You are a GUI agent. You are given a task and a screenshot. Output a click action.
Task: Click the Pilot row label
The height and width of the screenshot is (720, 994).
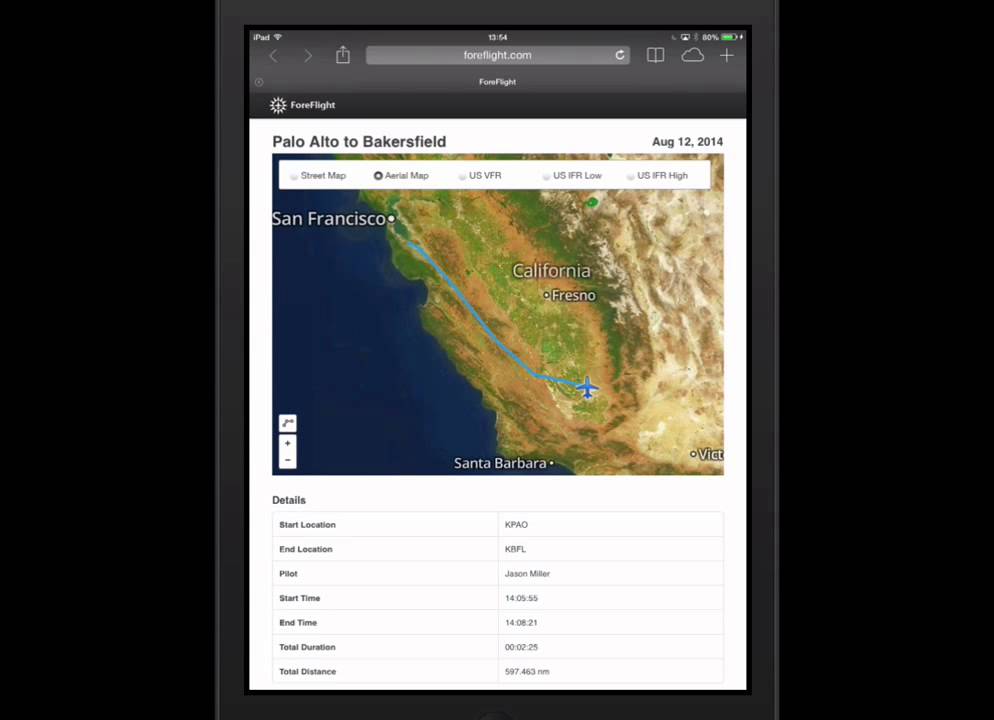tap(288, 574)
